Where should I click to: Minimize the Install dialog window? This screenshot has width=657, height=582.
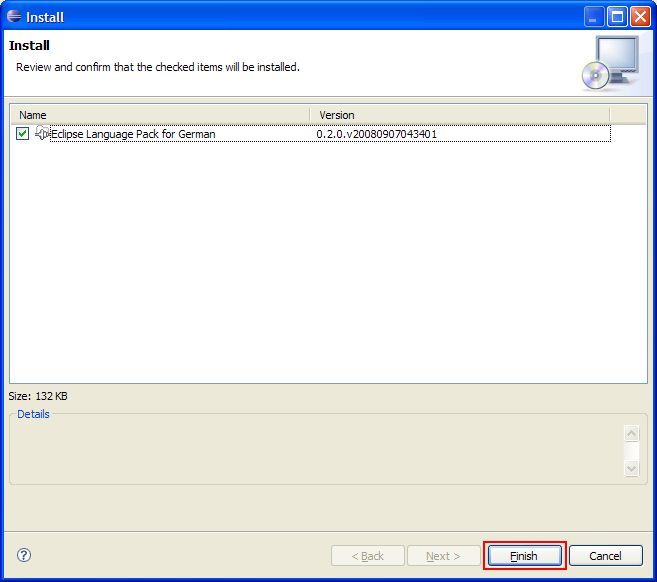[594, 17]
